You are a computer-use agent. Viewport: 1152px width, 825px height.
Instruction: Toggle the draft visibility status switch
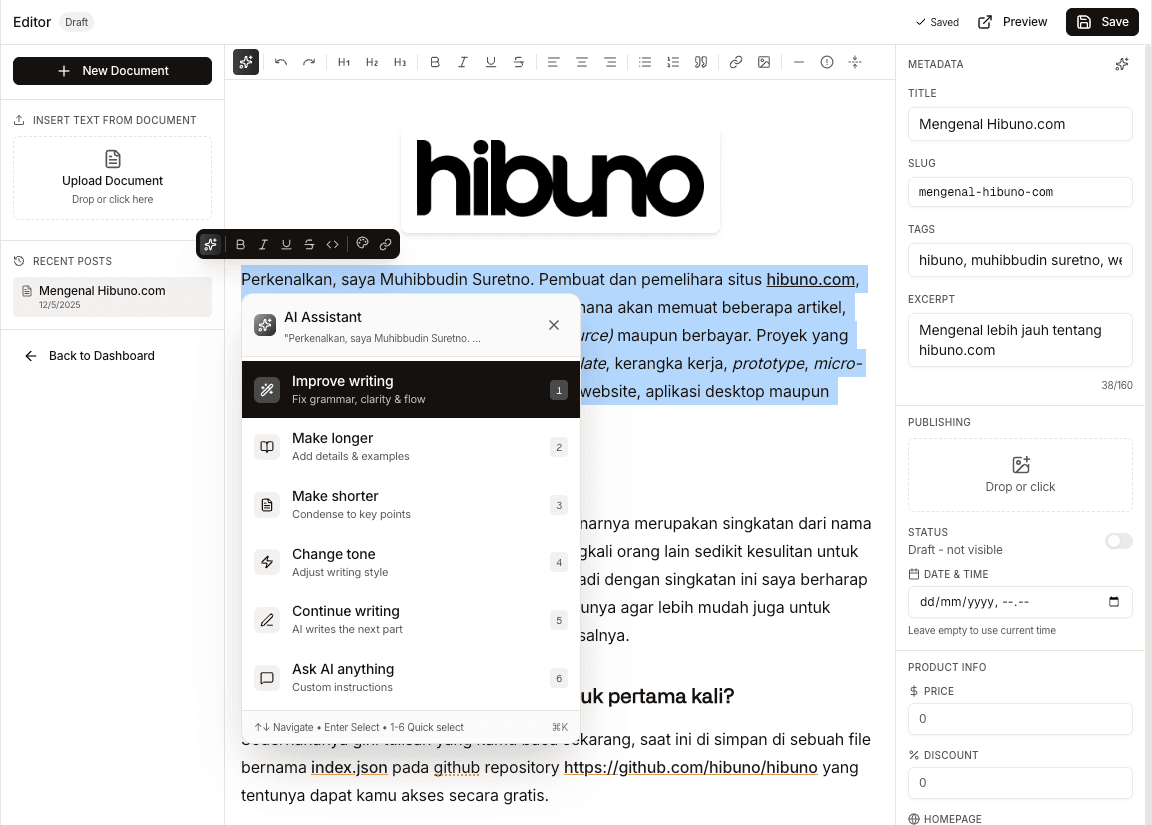click(x=1118, y=541)
